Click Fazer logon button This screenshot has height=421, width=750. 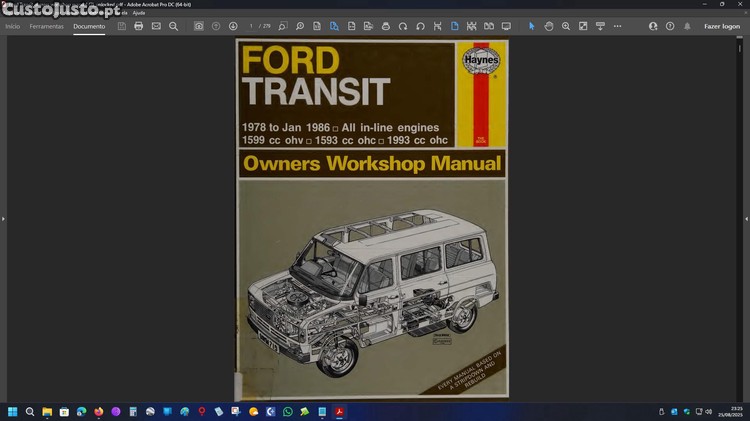point(722,26)
